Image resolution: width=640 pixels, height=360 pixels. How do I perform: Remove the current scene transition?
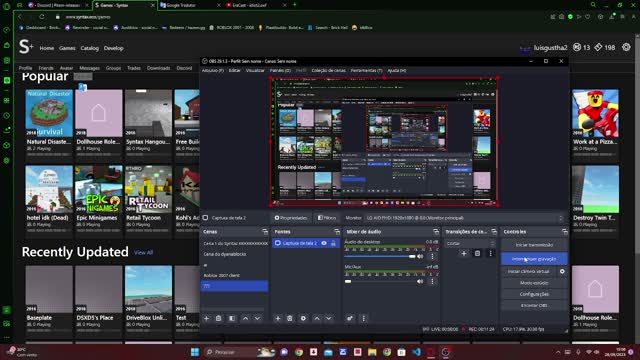tap(477, 253)
